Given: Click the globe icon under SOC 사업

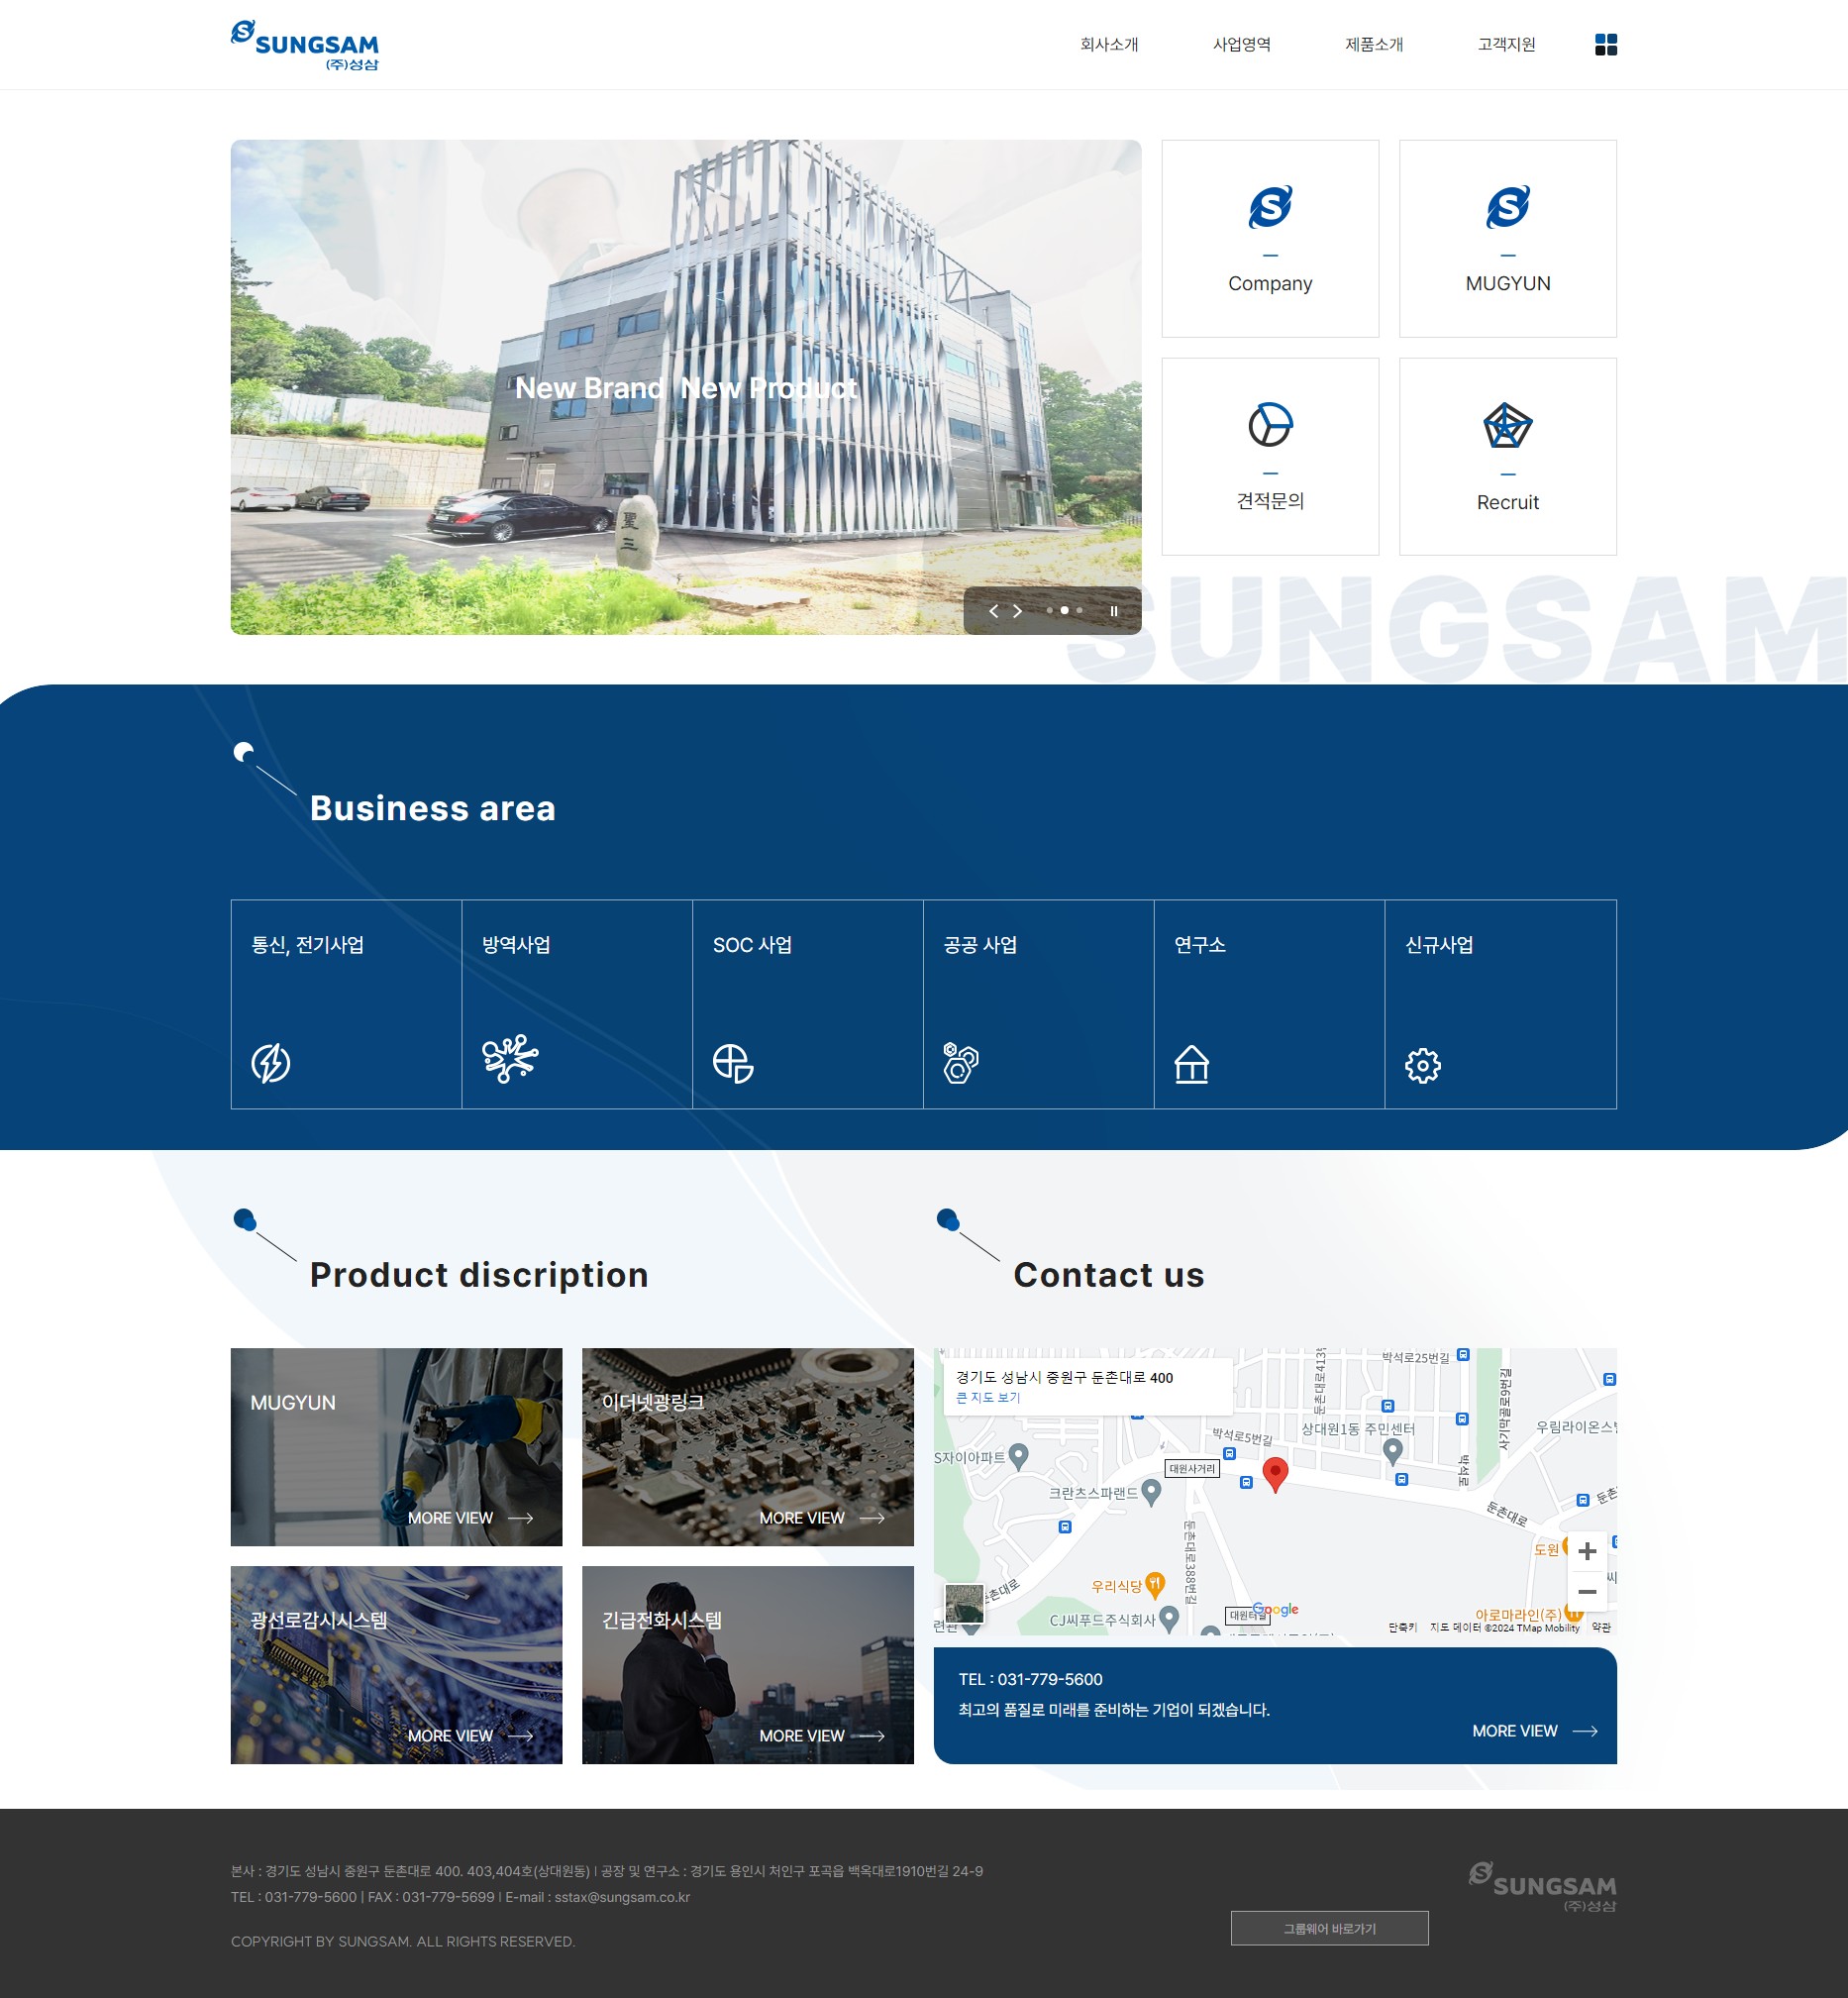Looking at the screenshot, I should [733, 1063].
